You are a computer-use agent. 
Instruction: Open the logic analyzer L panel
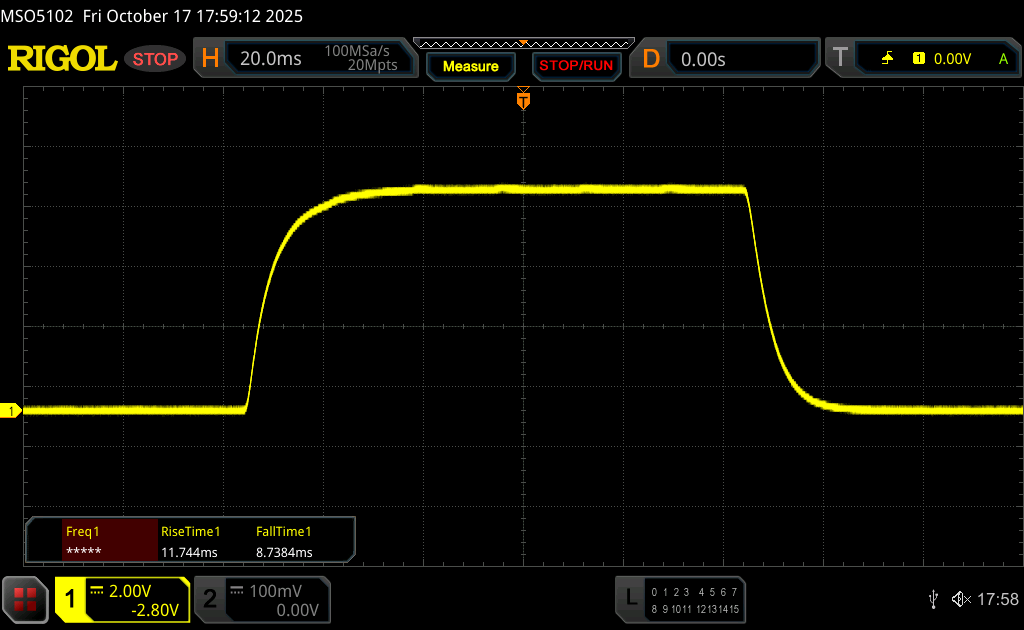[x=630, y=598]
